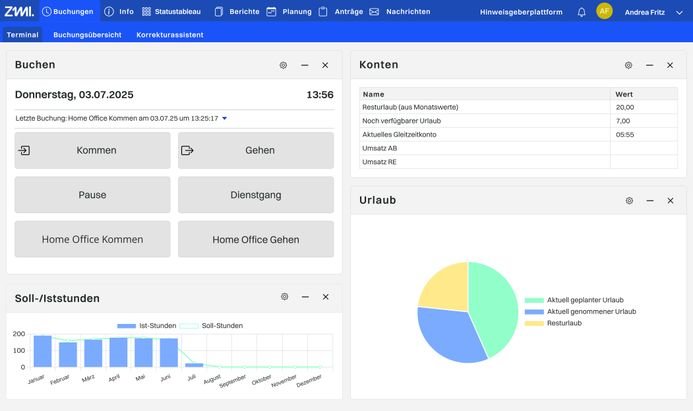Click the date Donnerstag, 03.07.2025
Screen dimensions: 693x411
coord(74,95)
